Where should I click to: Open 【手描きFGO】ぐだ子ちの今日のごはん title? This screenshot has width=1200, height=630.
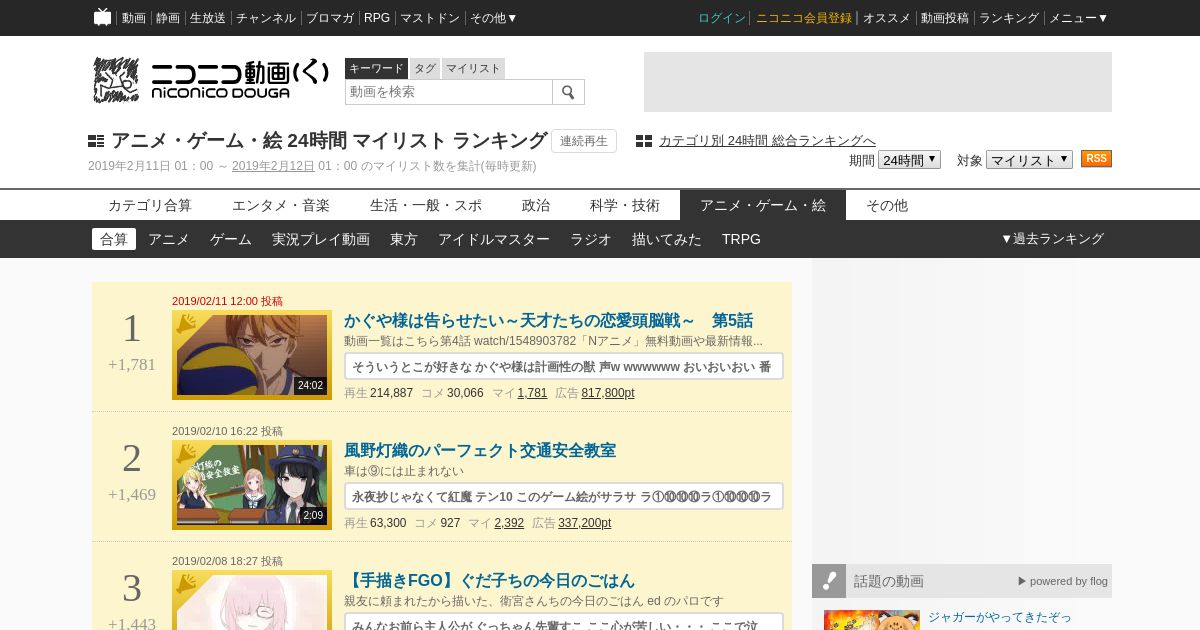(x=489, y=581)
